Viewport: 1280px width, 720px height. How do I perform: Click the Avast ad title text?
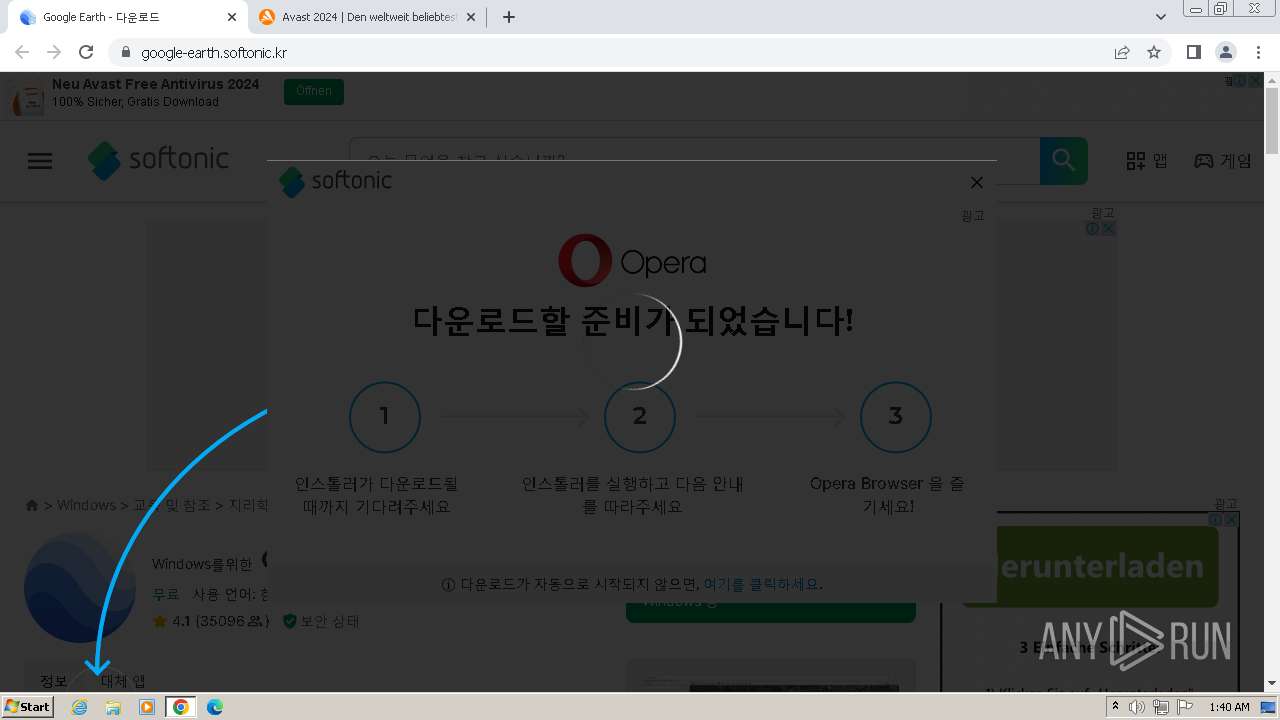pyautogui.click(x=155, y=84)
